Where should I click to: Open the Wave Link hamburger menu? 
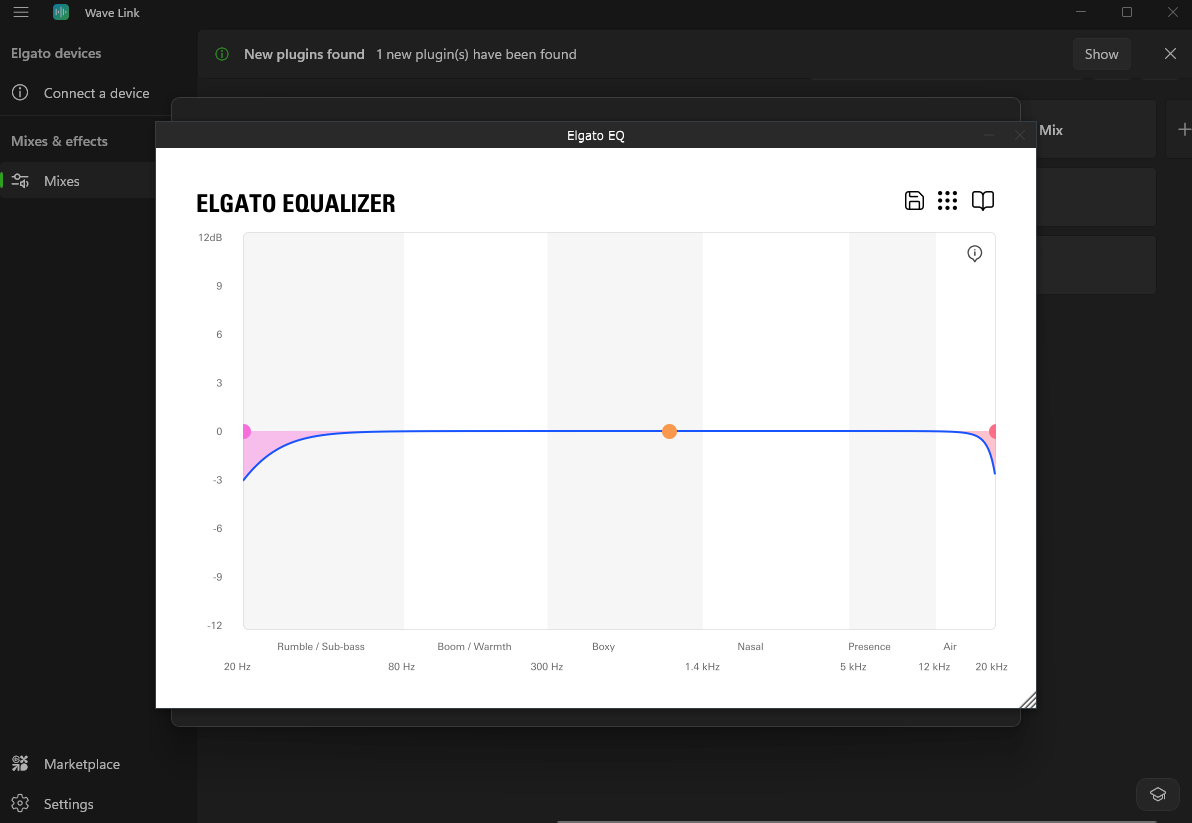tap(21, 12)
